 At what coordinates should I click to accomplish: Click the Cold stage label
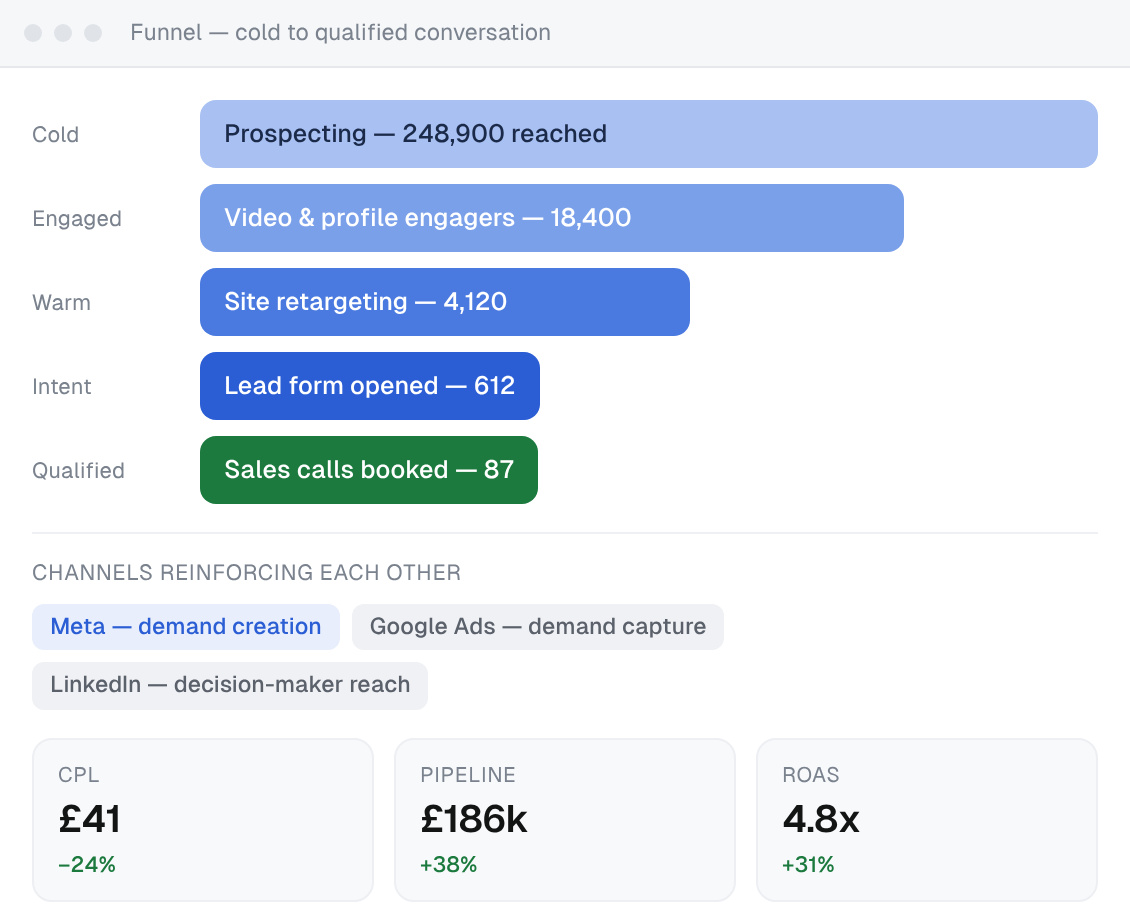point(55,135)
